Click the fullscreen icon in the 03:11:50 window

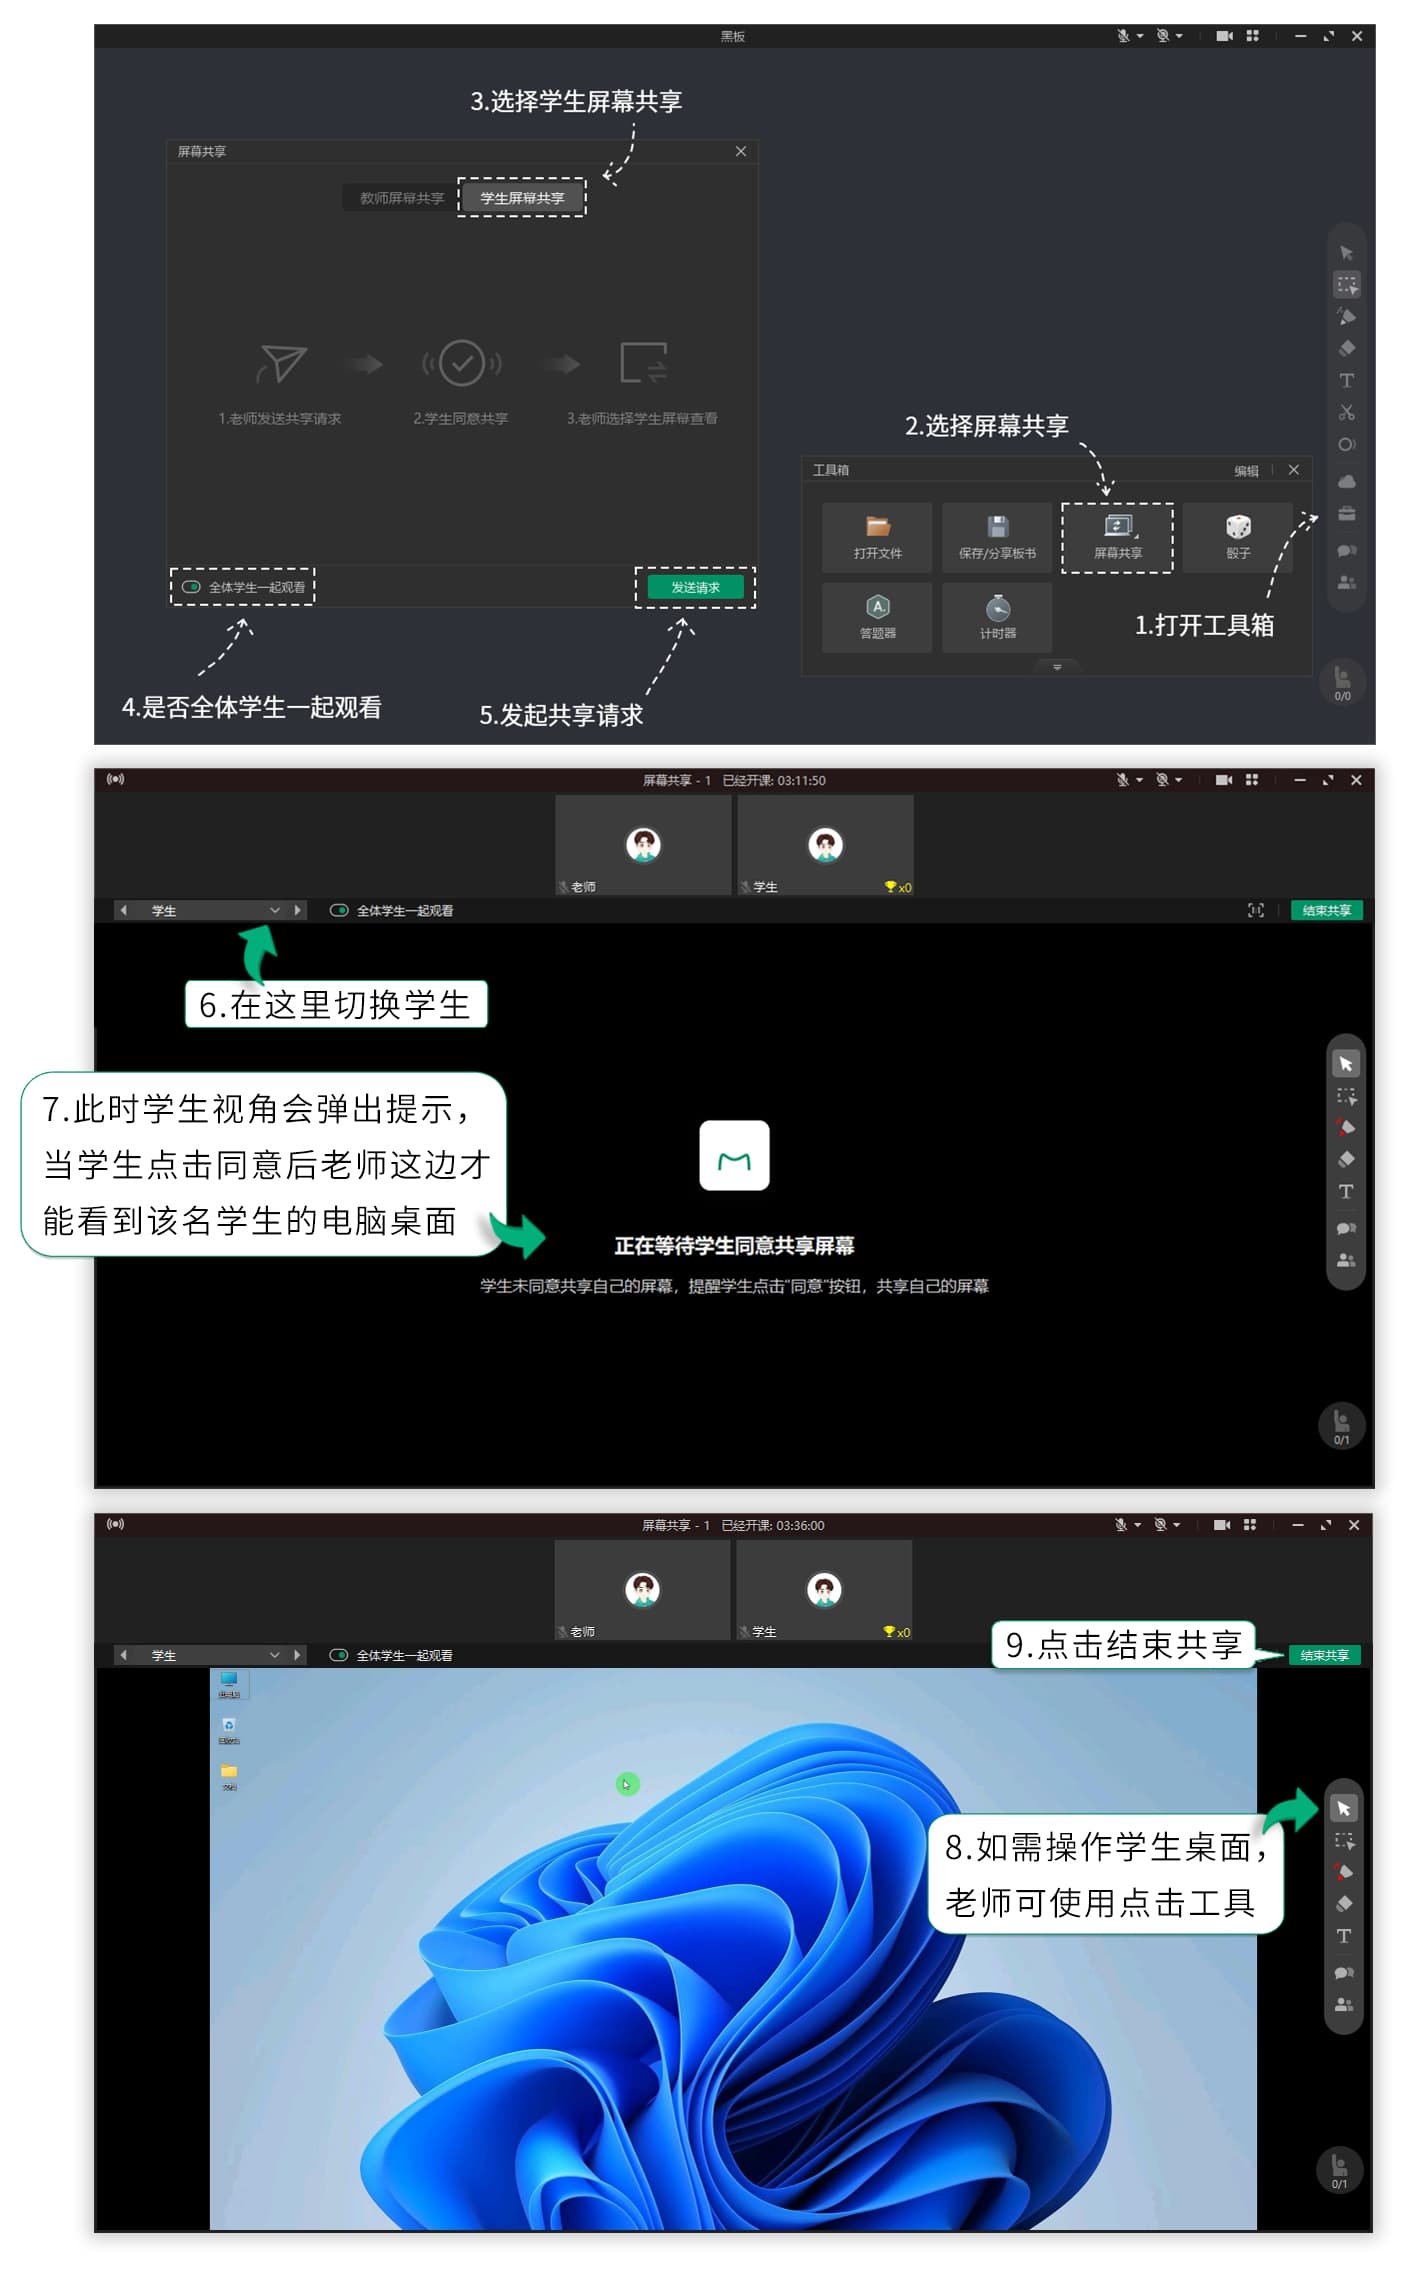(x=1256, y=910)
